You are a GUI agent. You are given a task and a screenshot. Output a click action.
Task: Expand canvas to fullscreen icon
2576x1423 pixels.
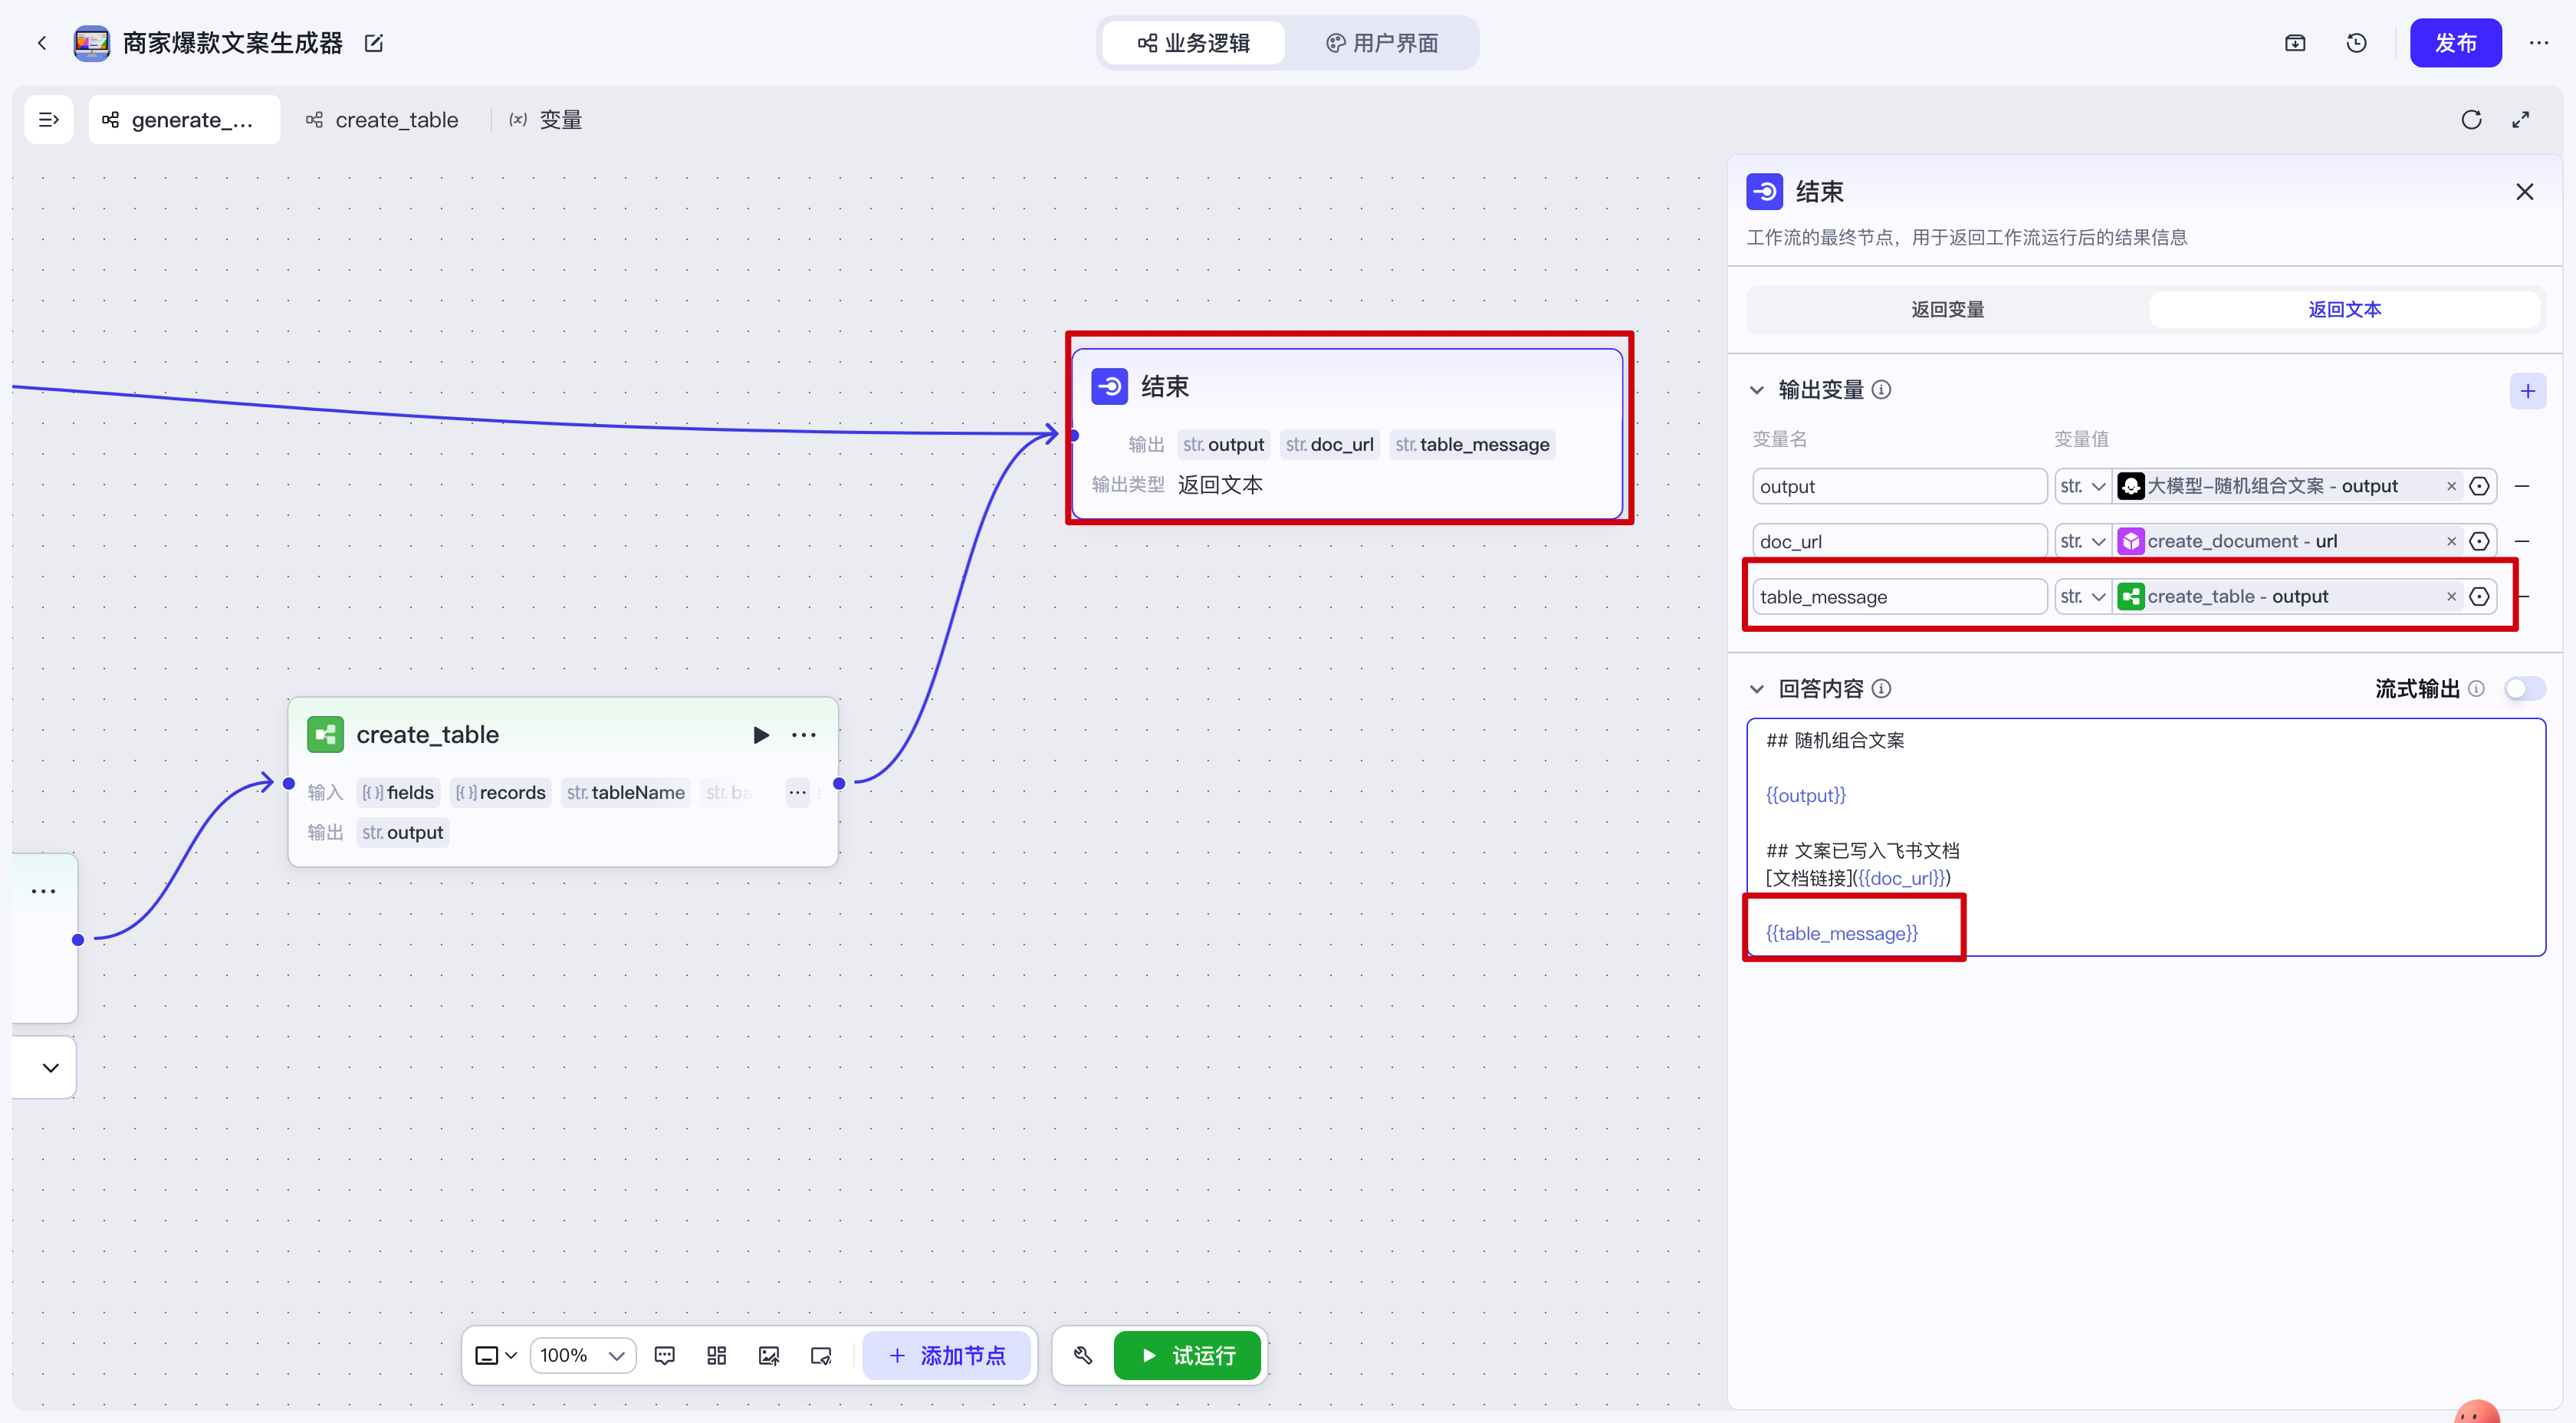pyautogui.click(x=2521, y=120)
